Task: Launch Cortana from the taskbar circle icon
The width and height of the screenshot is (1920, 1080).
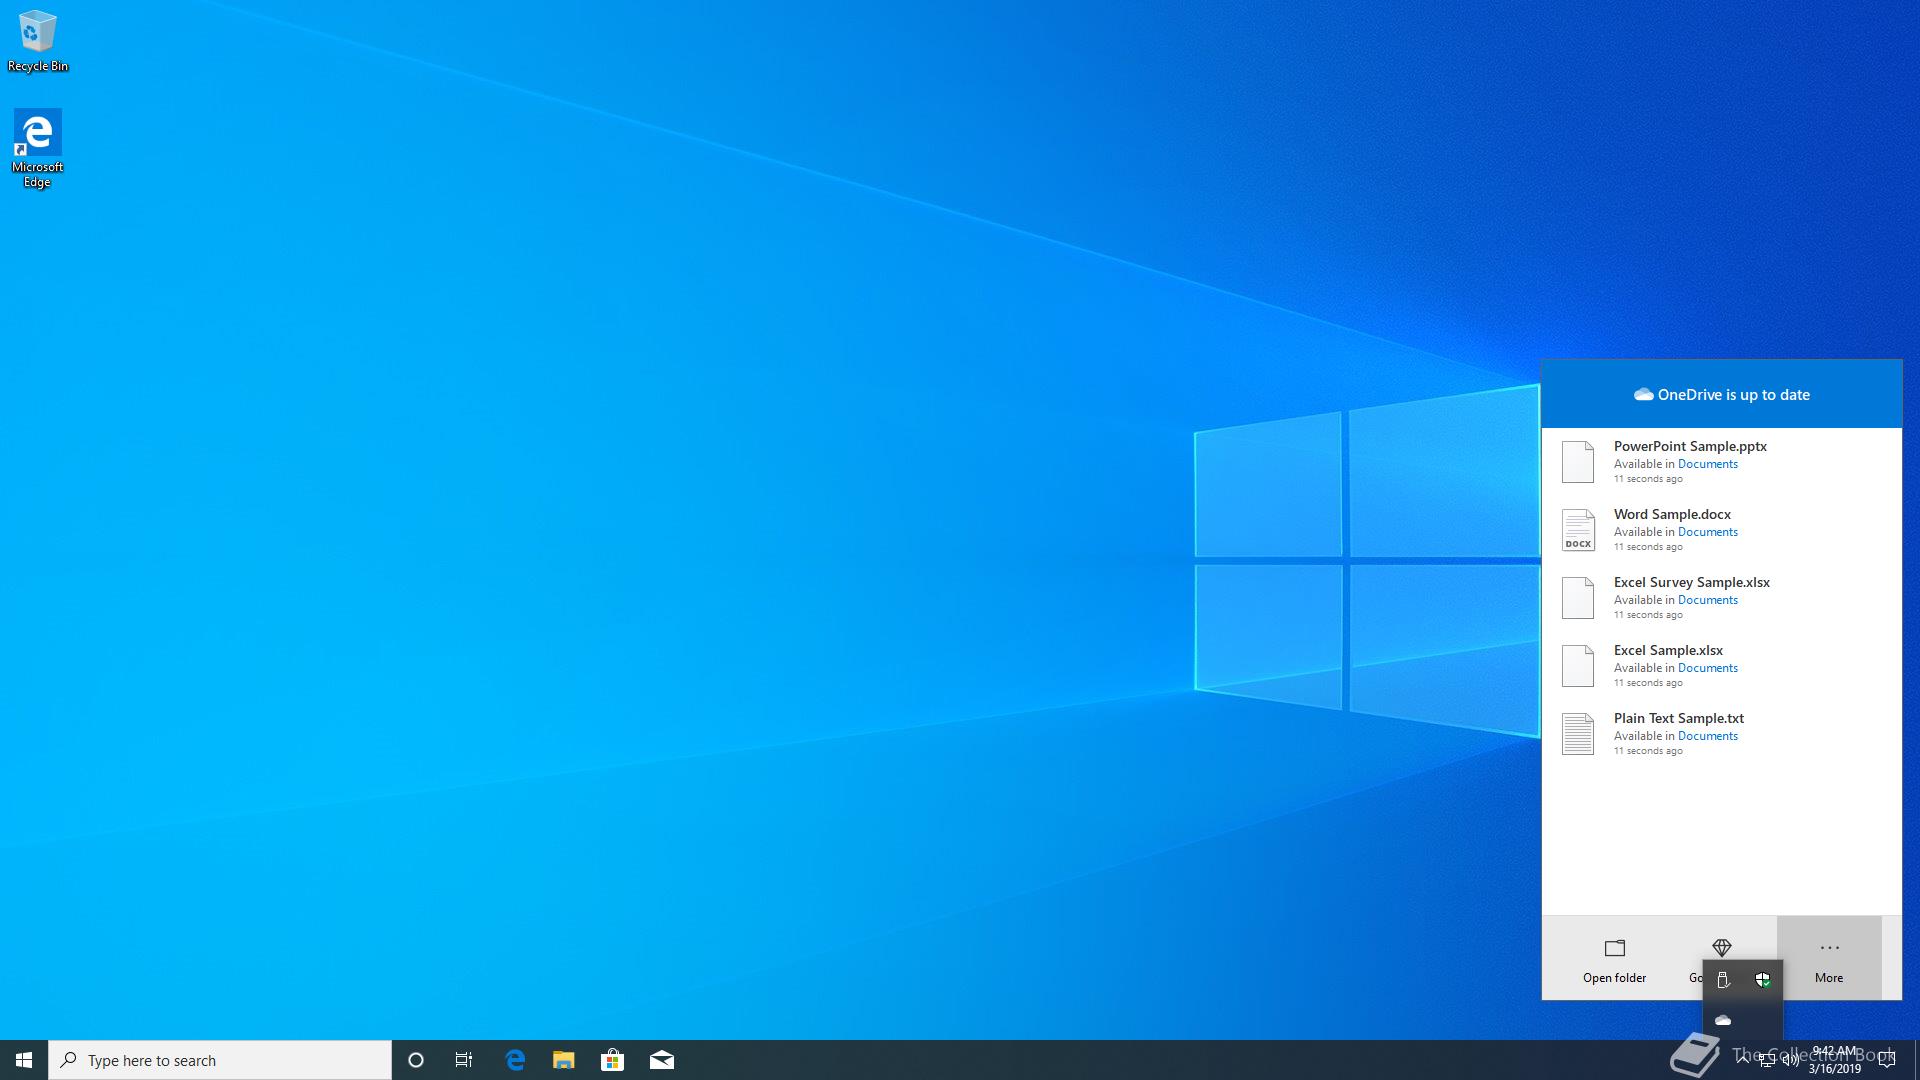Action: pyautogui.click(x=416, y=1060)
